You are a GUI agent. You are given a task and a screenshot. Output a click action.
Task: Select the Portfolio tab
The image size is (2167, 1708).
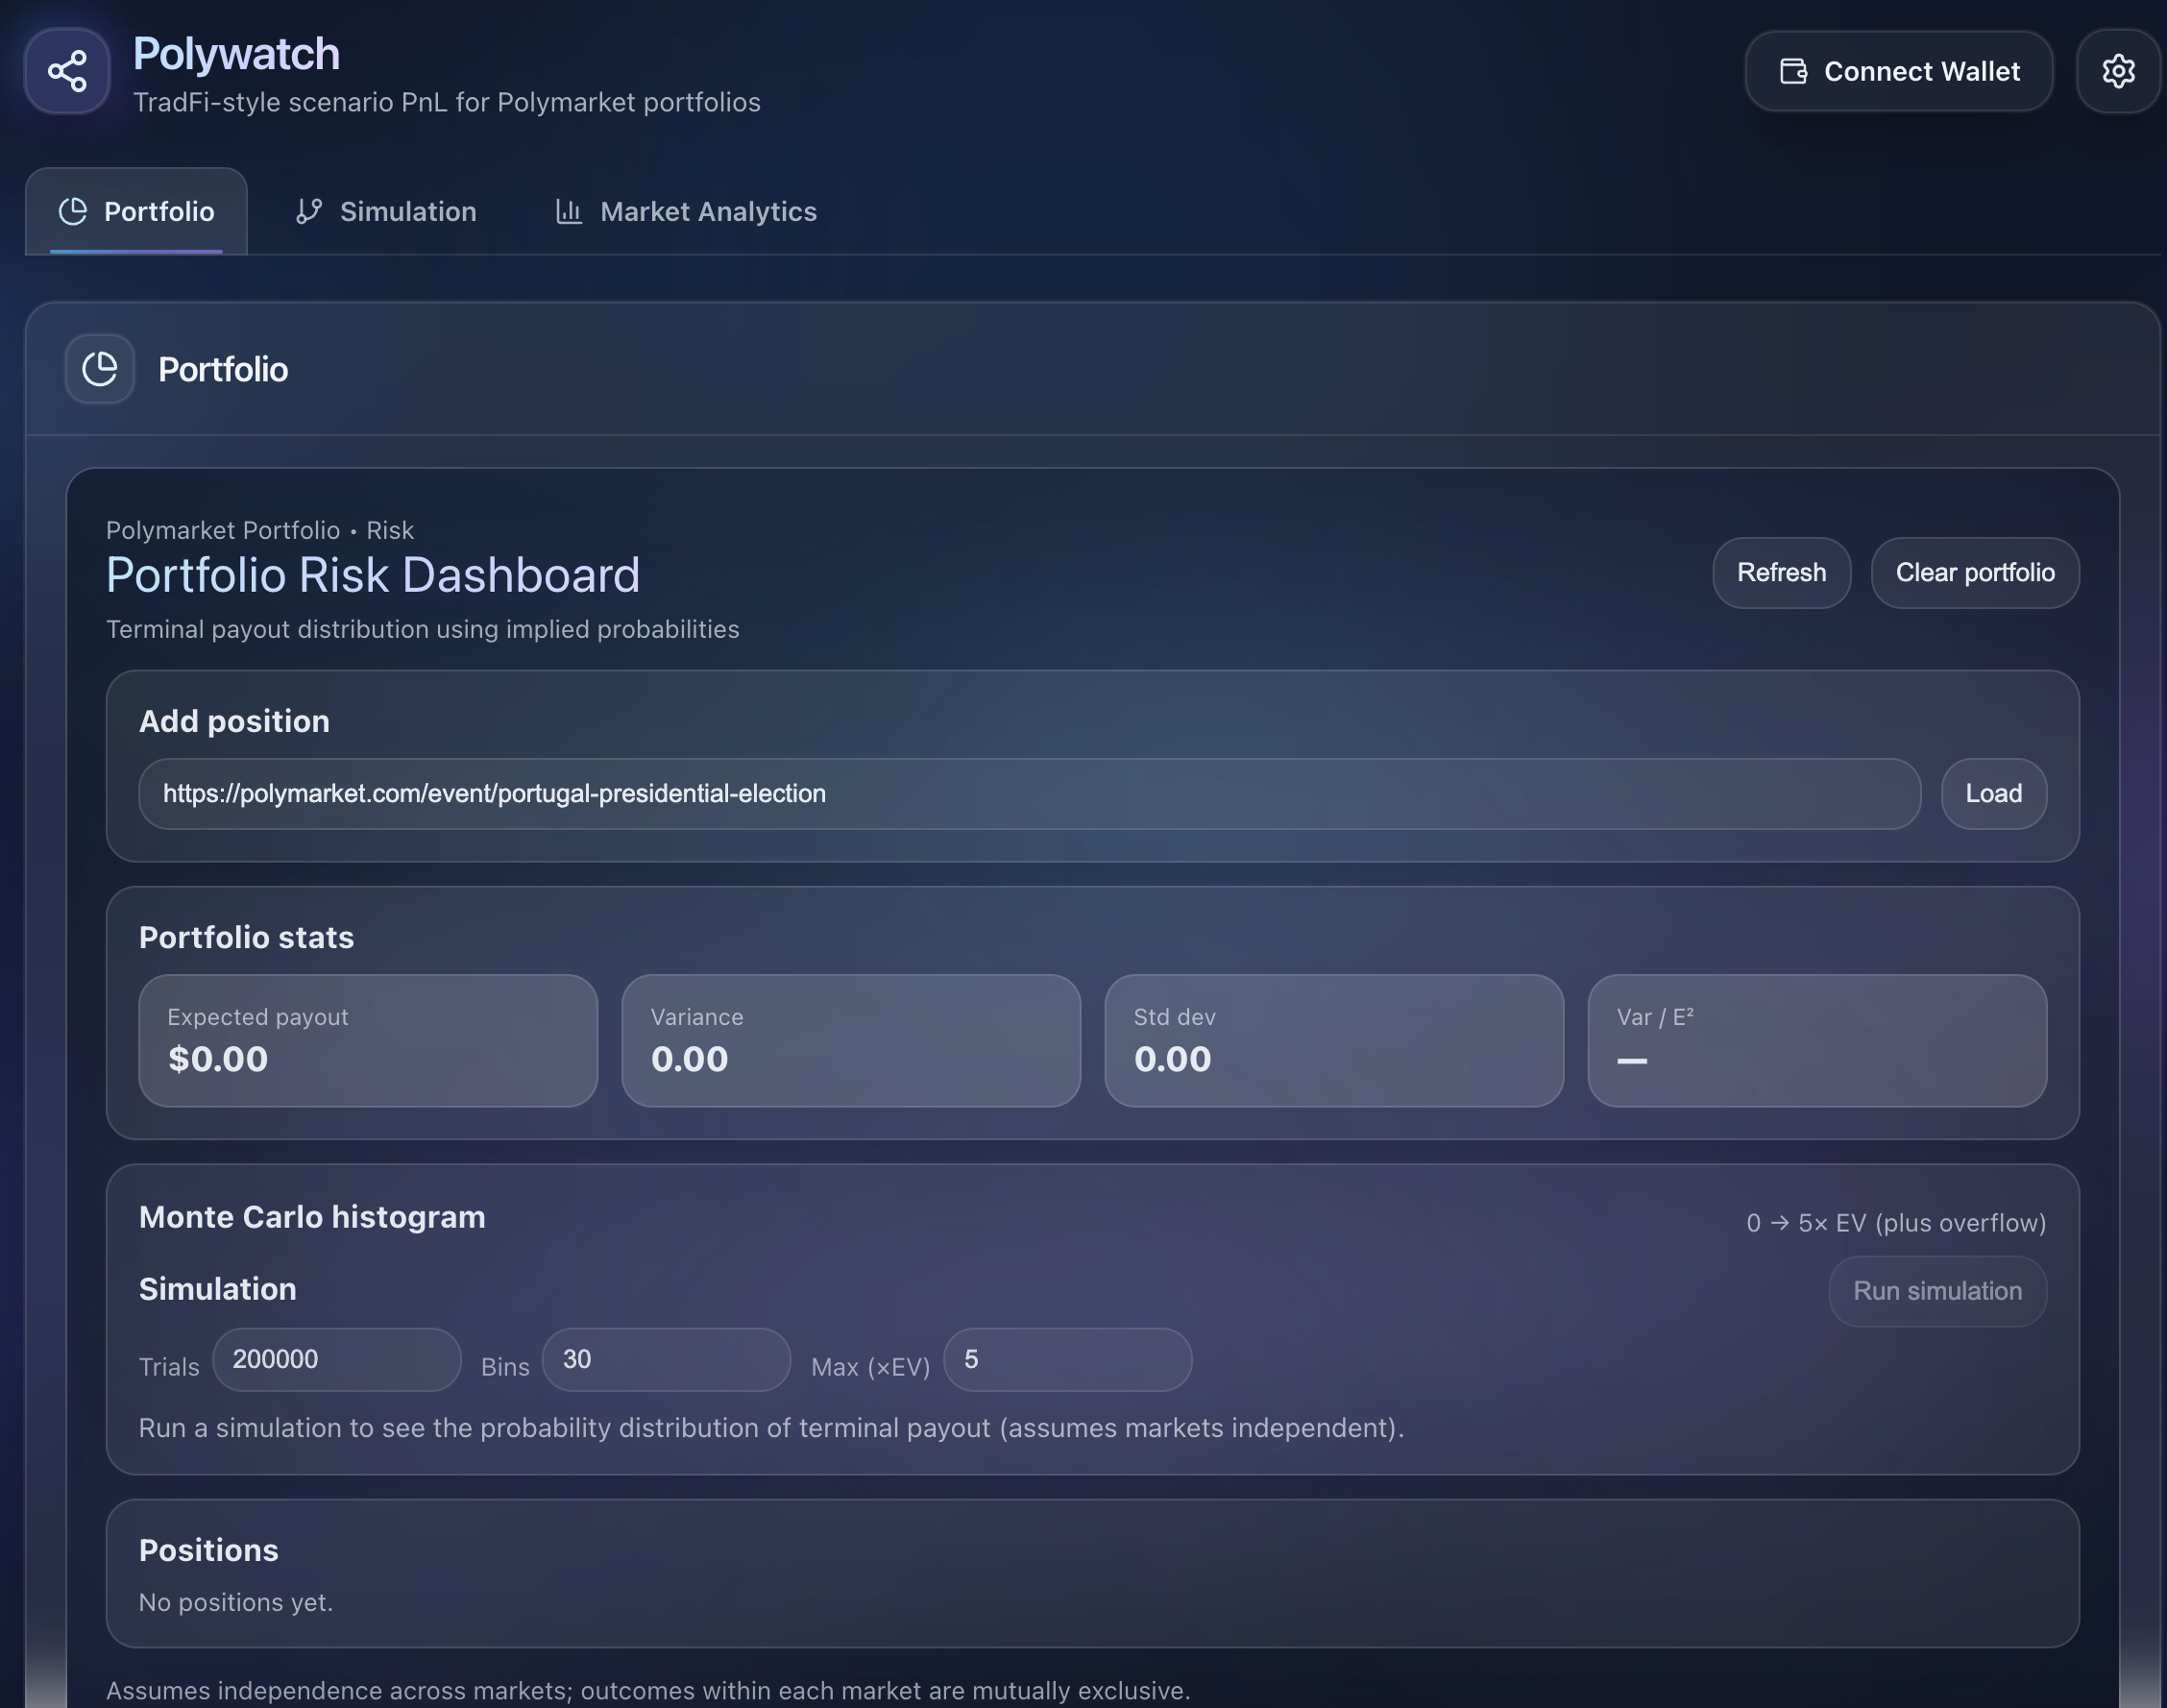pos(137,211)
